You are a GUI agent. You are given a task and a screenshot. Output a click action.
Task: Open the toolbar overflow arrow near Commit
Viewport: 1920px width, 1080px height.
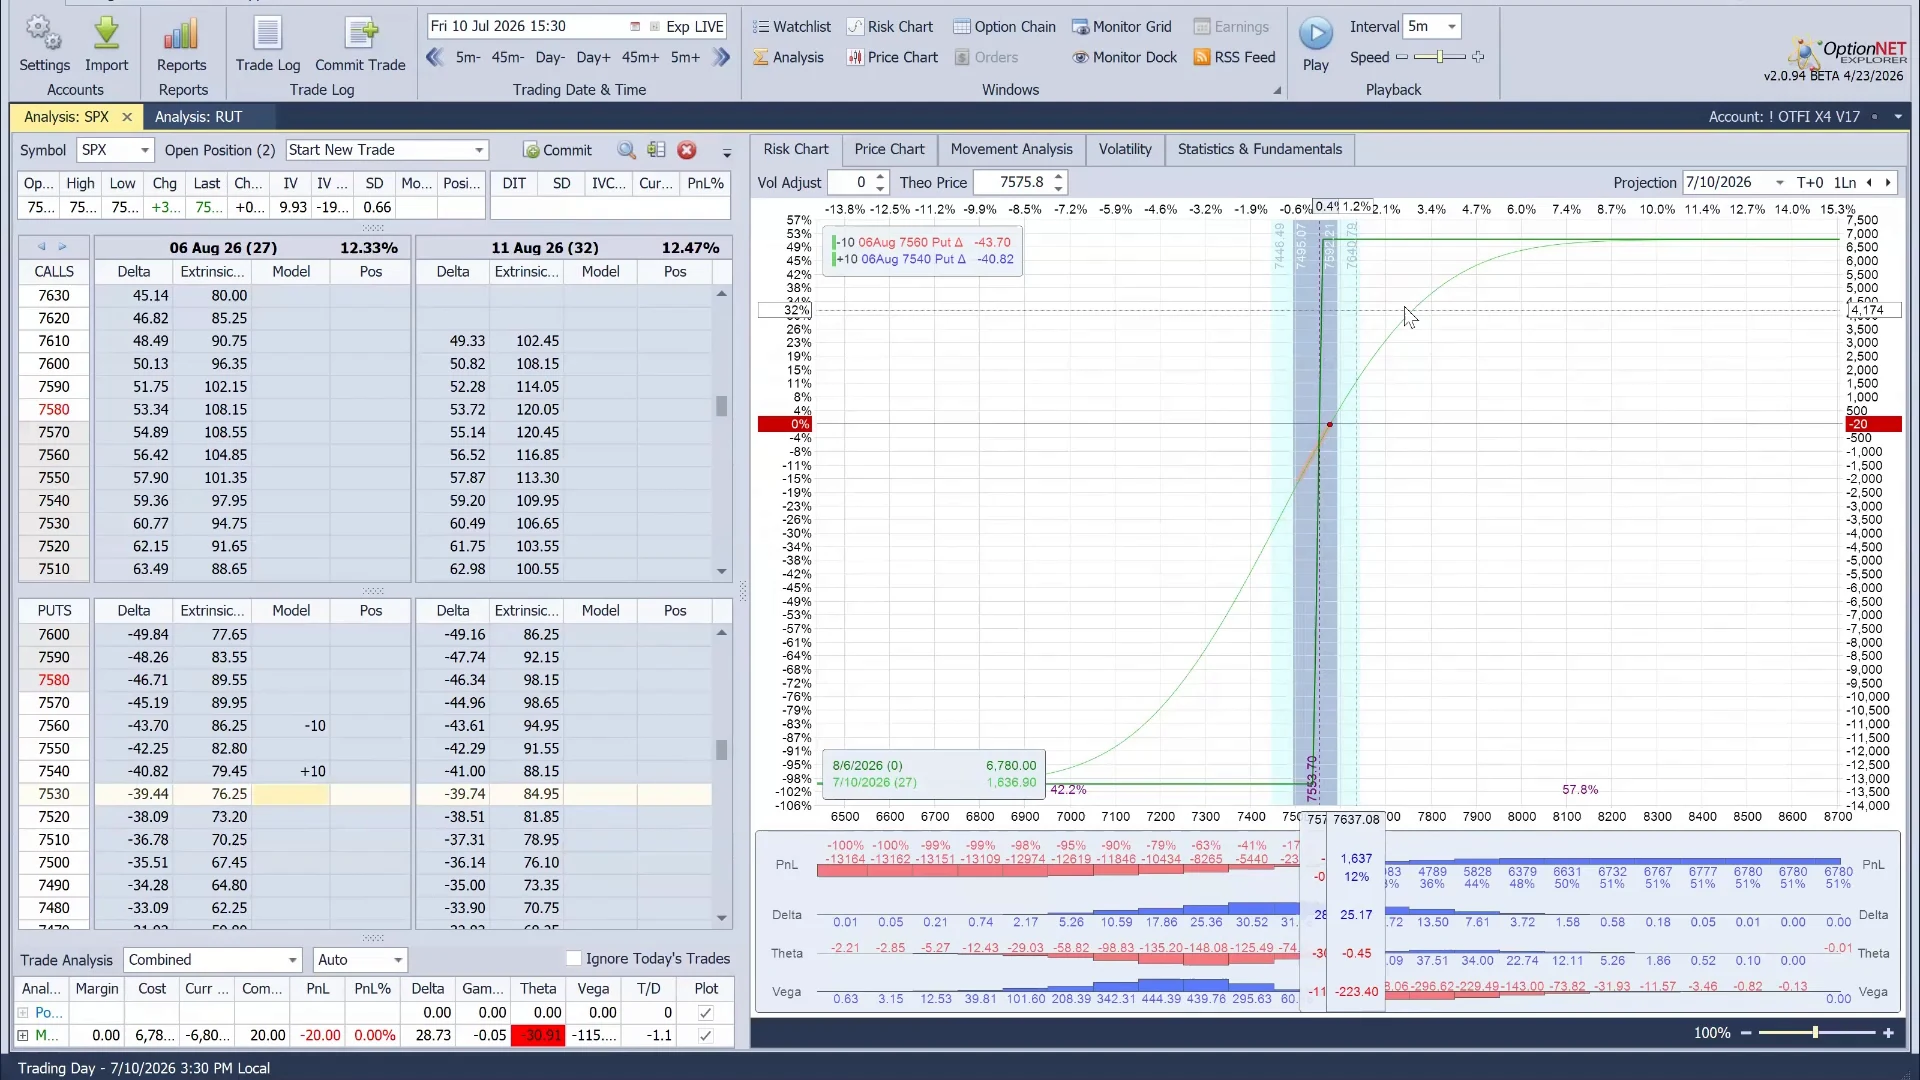pyautogui.click(x=727, y=153)
